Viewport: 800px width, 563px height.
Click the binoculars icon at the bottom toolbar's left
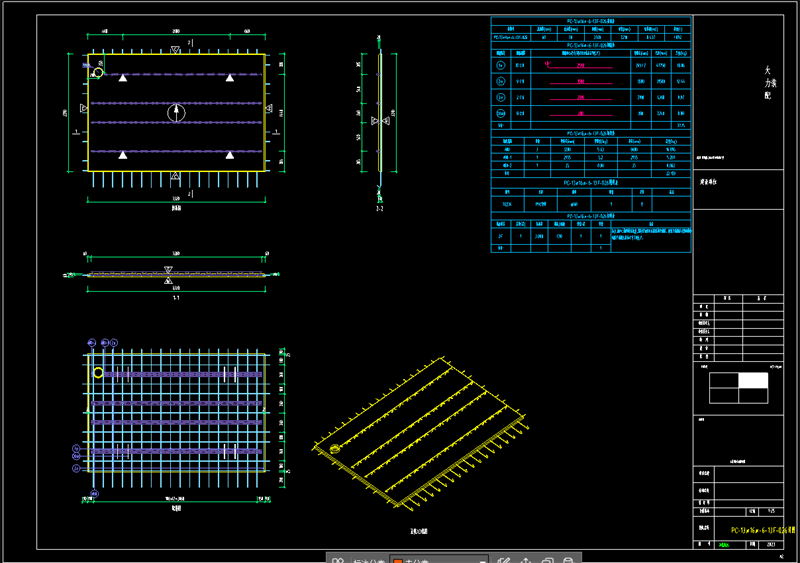(338, 560)
